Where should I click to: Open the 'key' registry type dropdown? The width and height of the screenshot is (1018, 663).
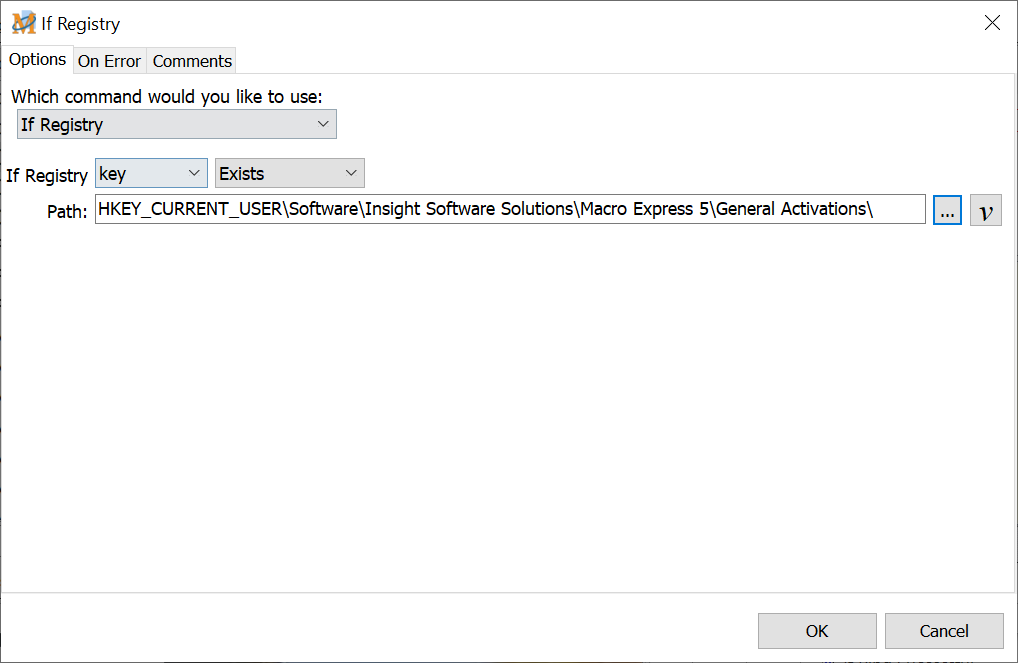tap(151, 174)
